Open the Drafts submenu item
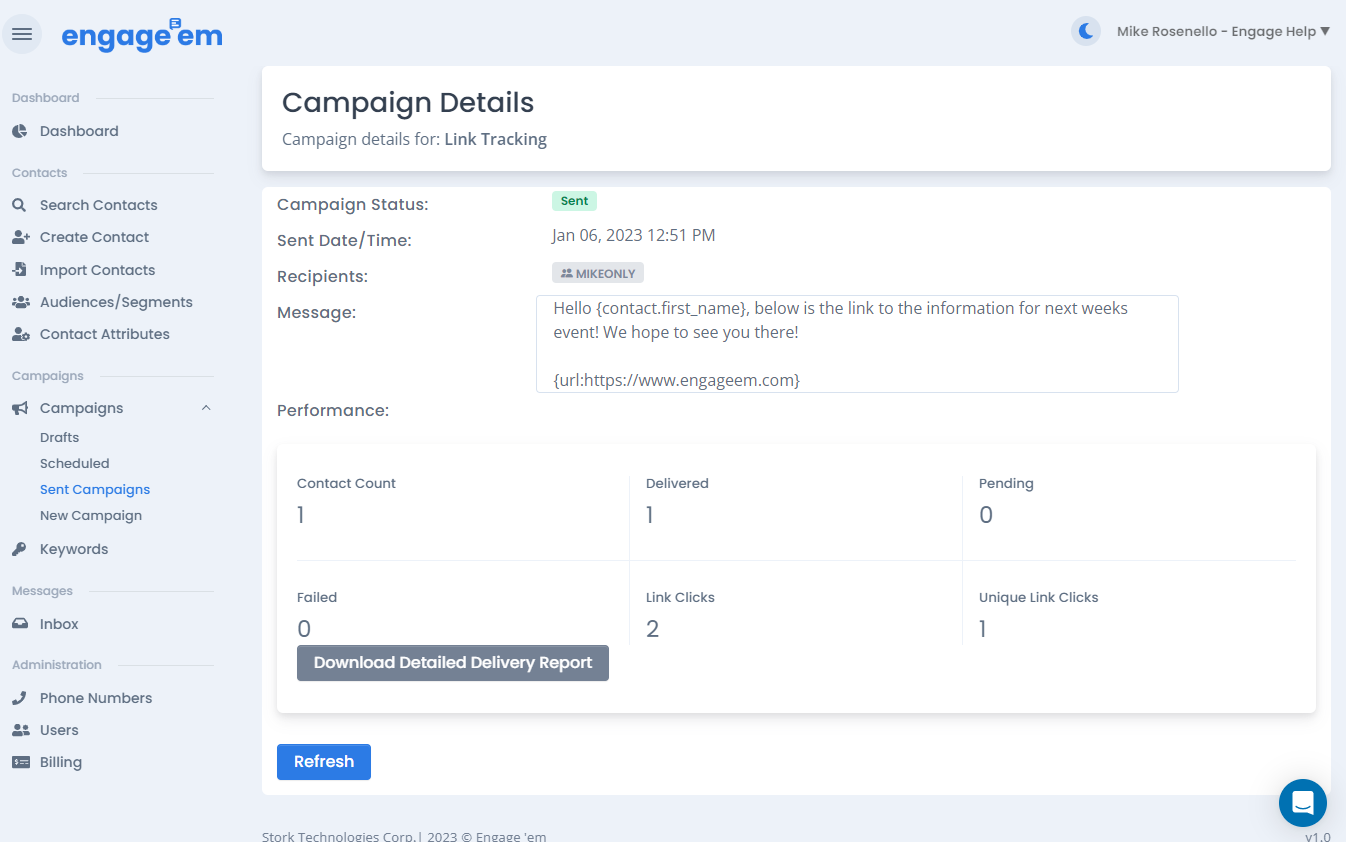 59,437
